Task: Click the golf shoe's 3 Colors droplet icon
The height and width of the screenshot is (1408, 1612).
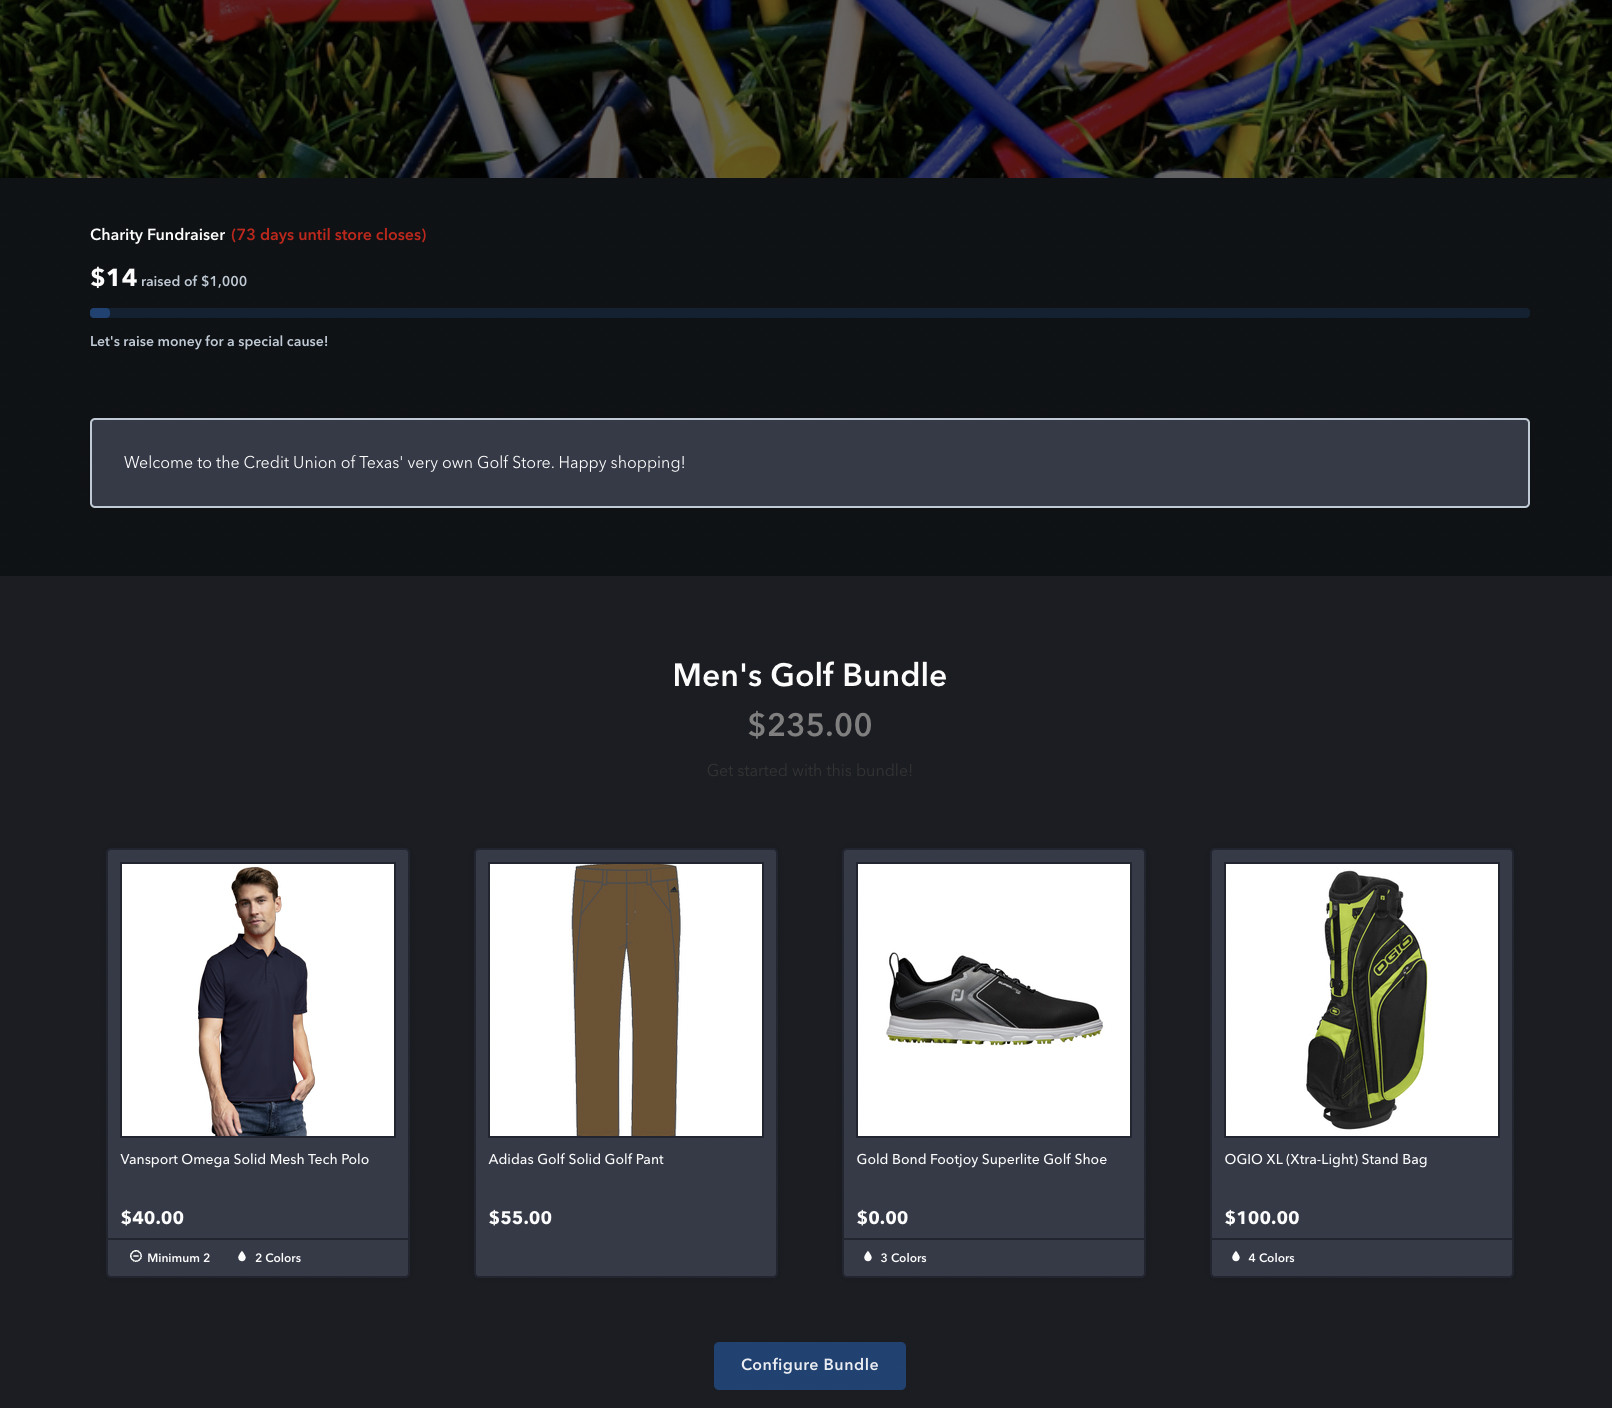Action: (x=868, y=1257)
